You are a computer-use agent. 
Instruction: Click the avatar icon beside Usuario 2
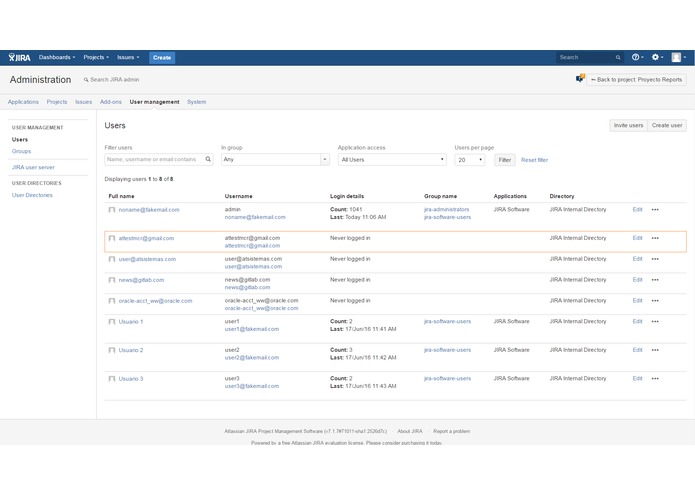(112, 350)
